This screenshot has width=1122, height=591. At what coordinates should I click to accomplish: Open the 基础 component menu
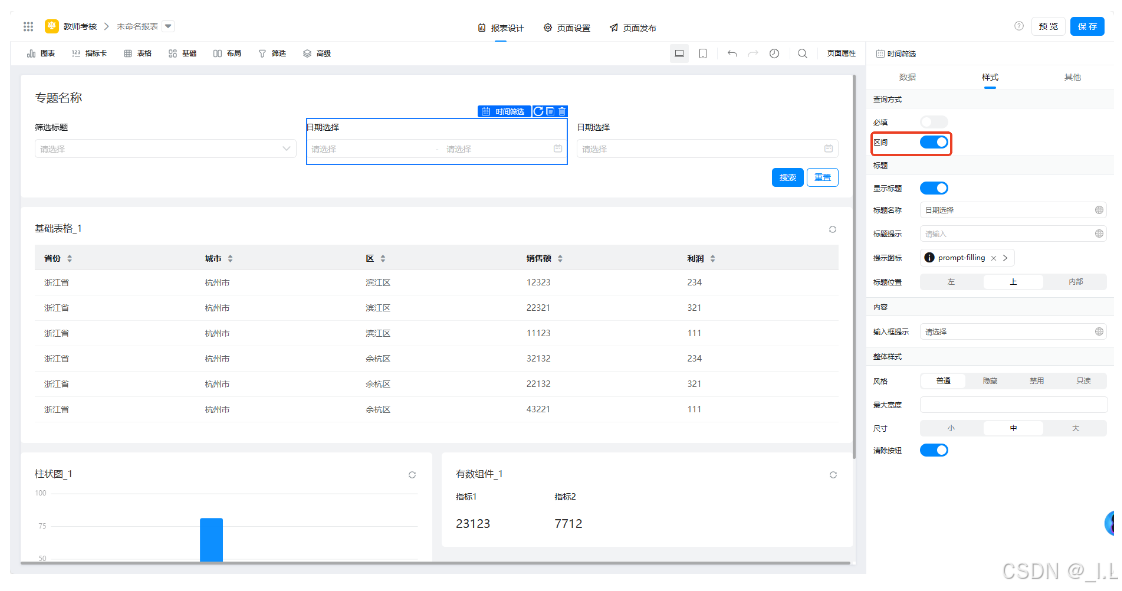[182, 54]
